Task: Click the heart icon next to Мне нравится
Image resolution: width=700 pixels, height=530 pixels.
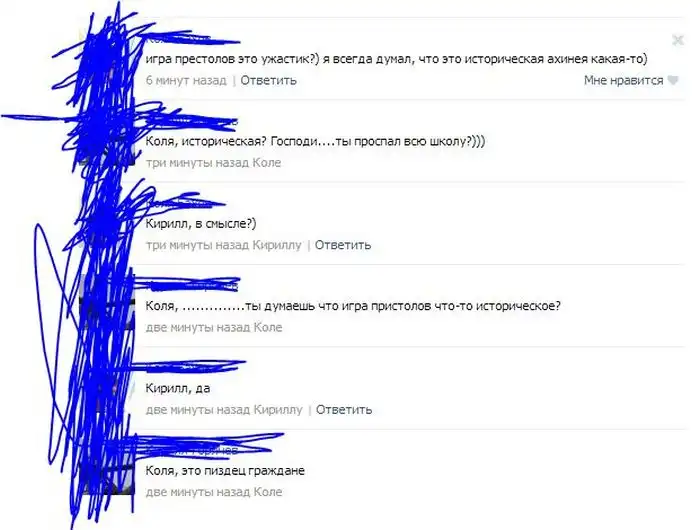Action: click(x=673, y=81)
